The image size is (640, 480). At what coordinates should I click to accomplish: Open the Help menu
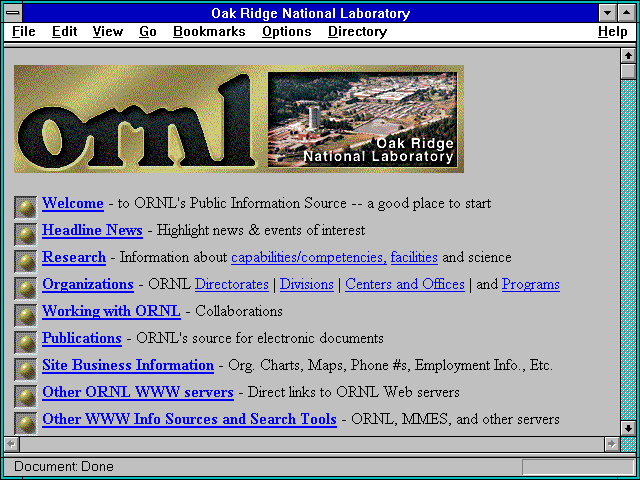click(x=612, y=31)
